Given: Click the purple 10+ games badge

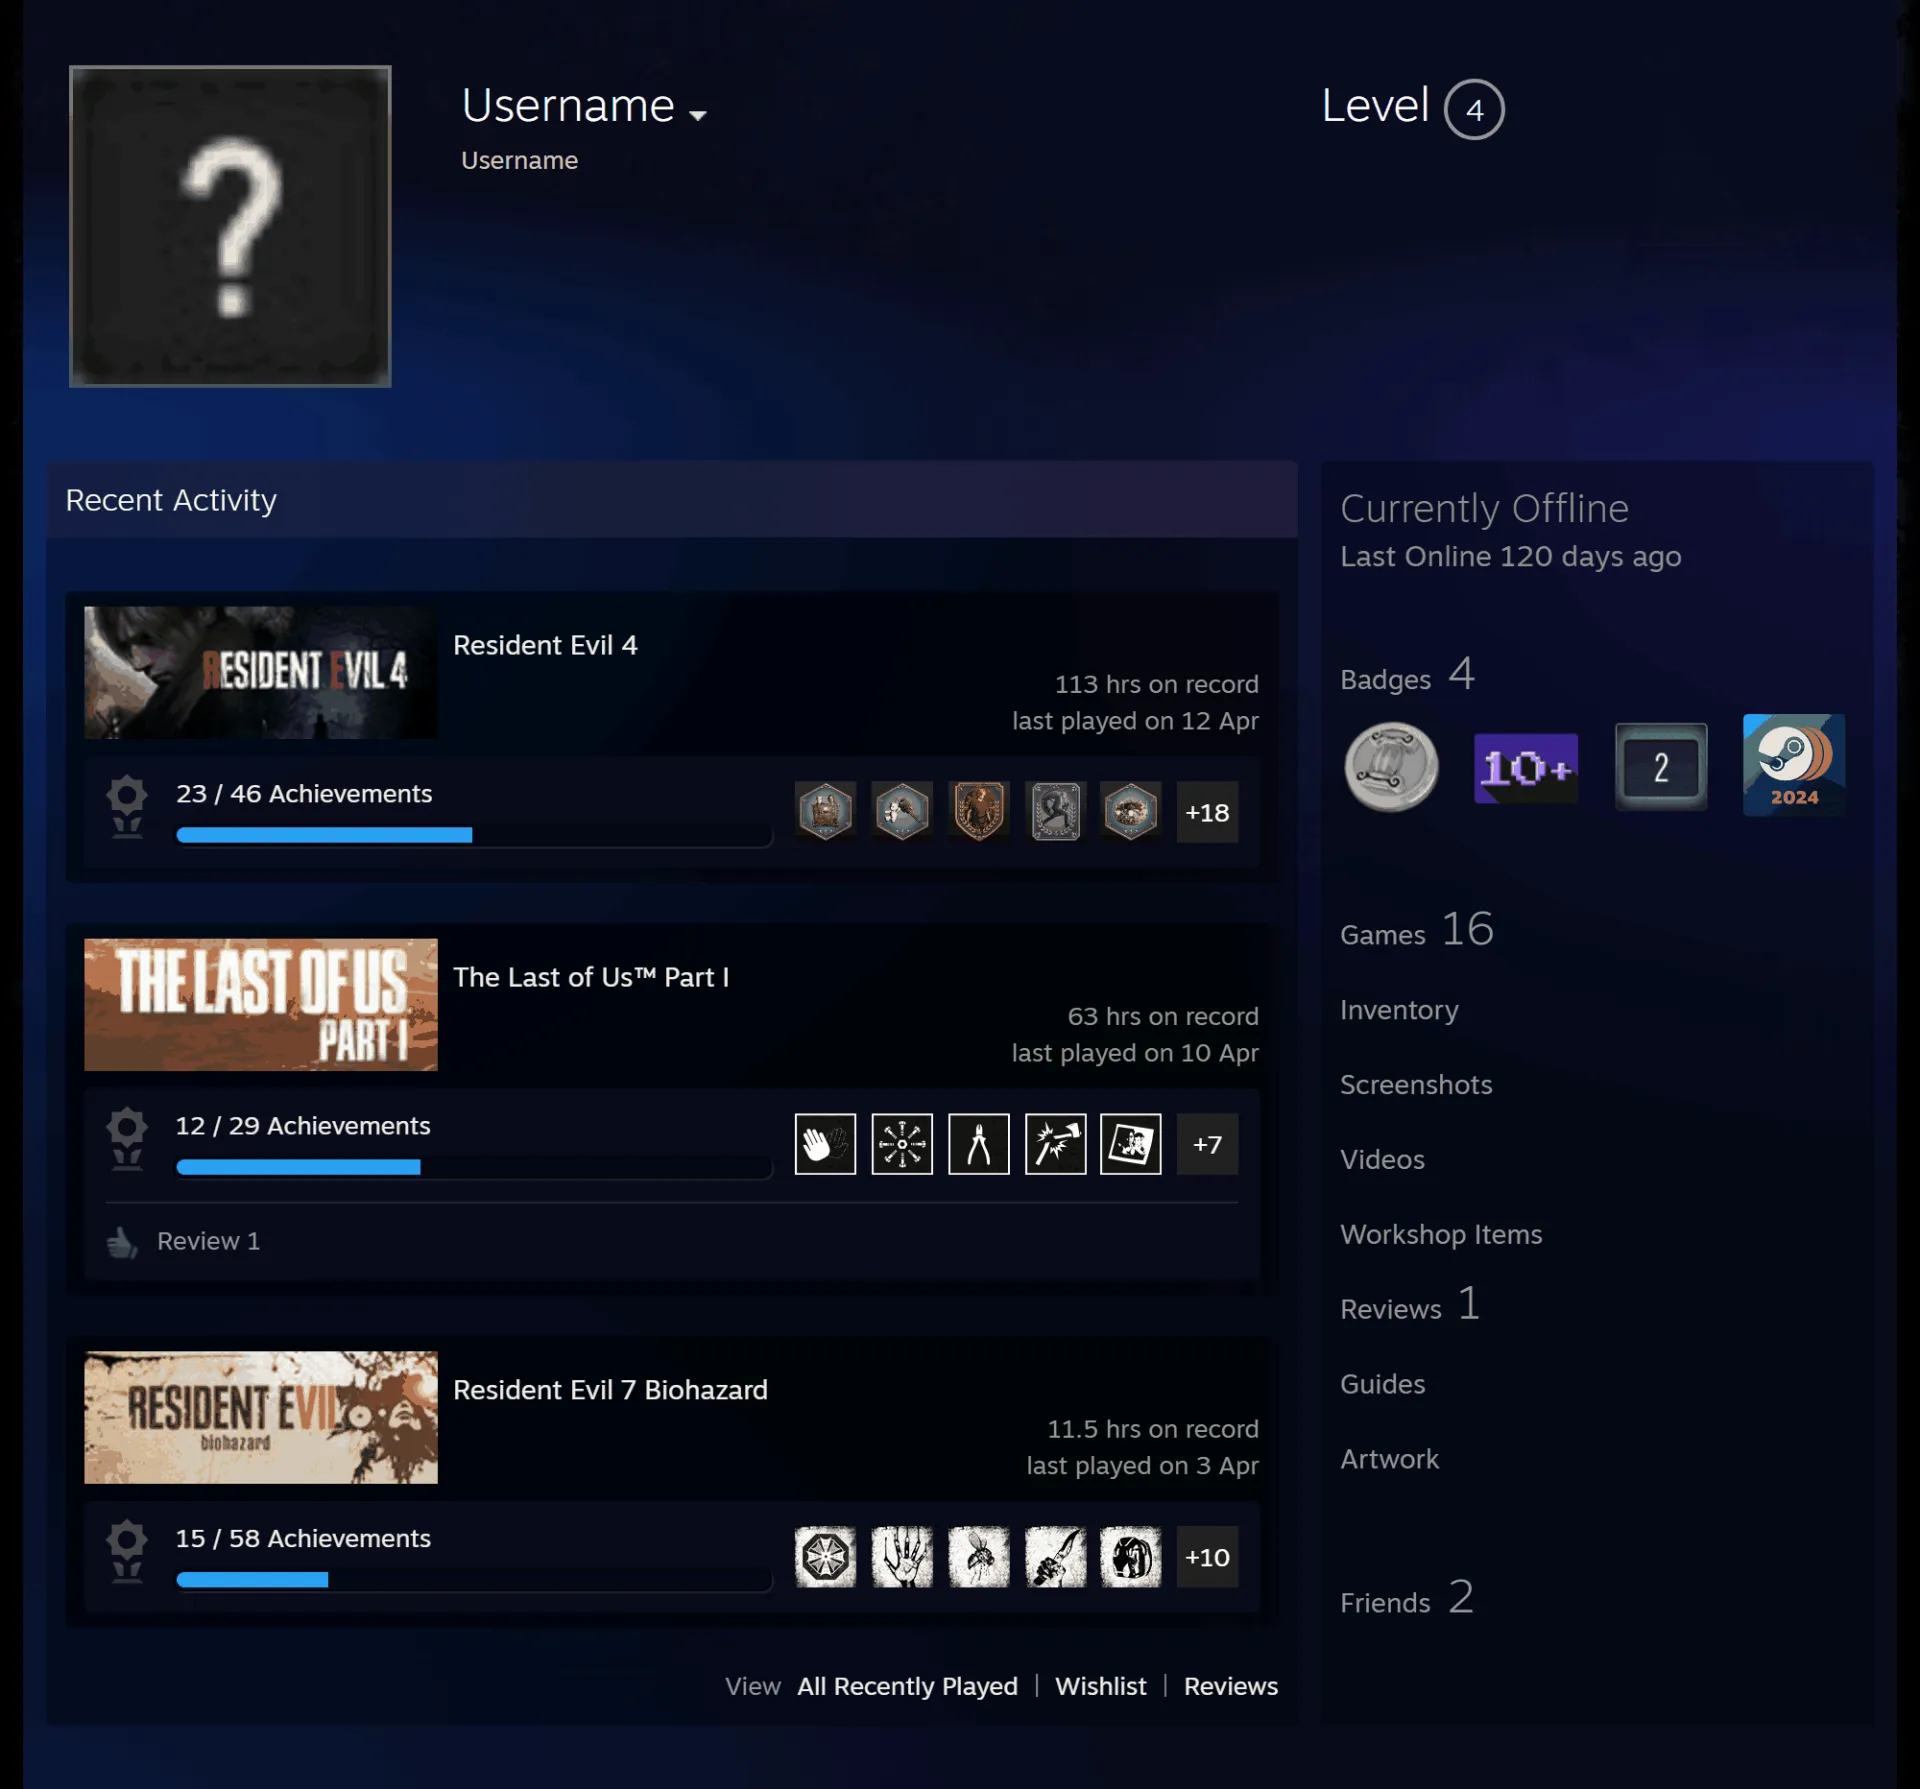Looking at the screenshot, I should point(1526,768).
